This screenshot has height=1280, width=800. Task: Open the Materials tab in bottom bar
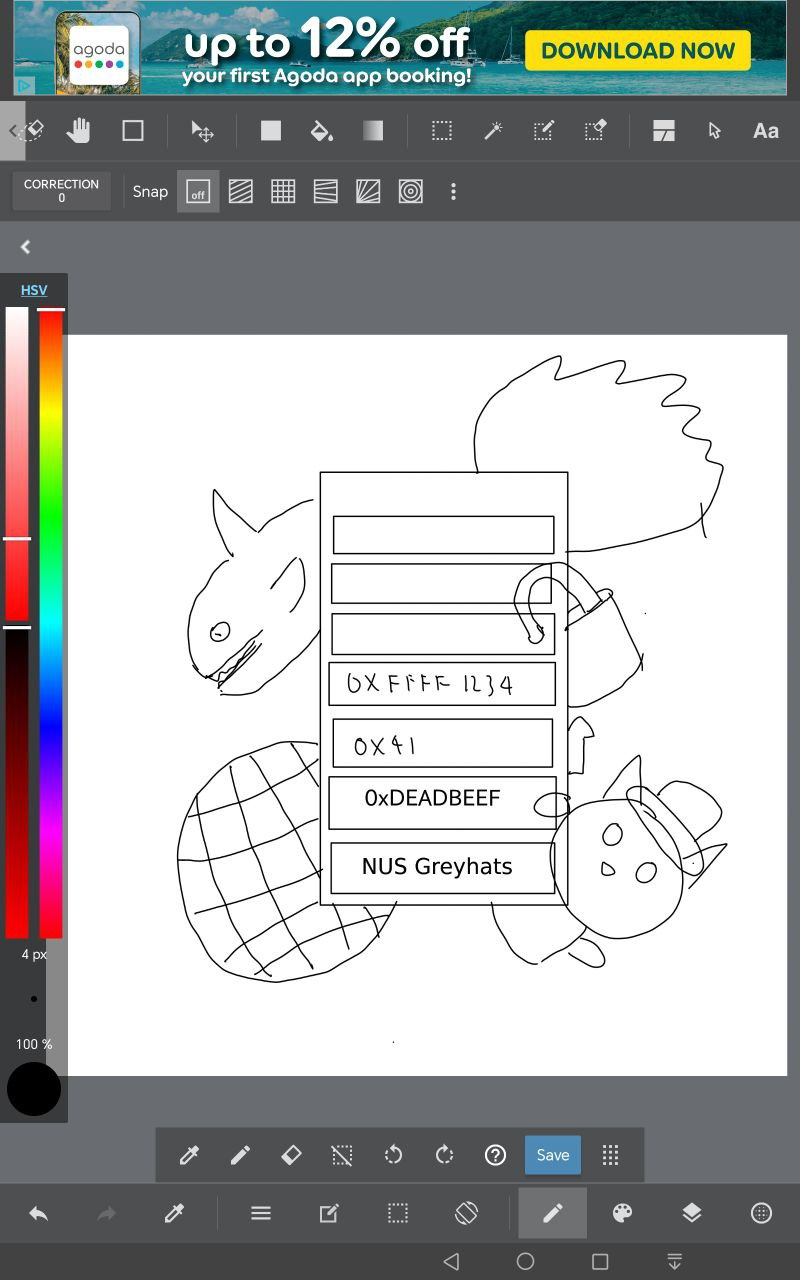click(761, 1213)
